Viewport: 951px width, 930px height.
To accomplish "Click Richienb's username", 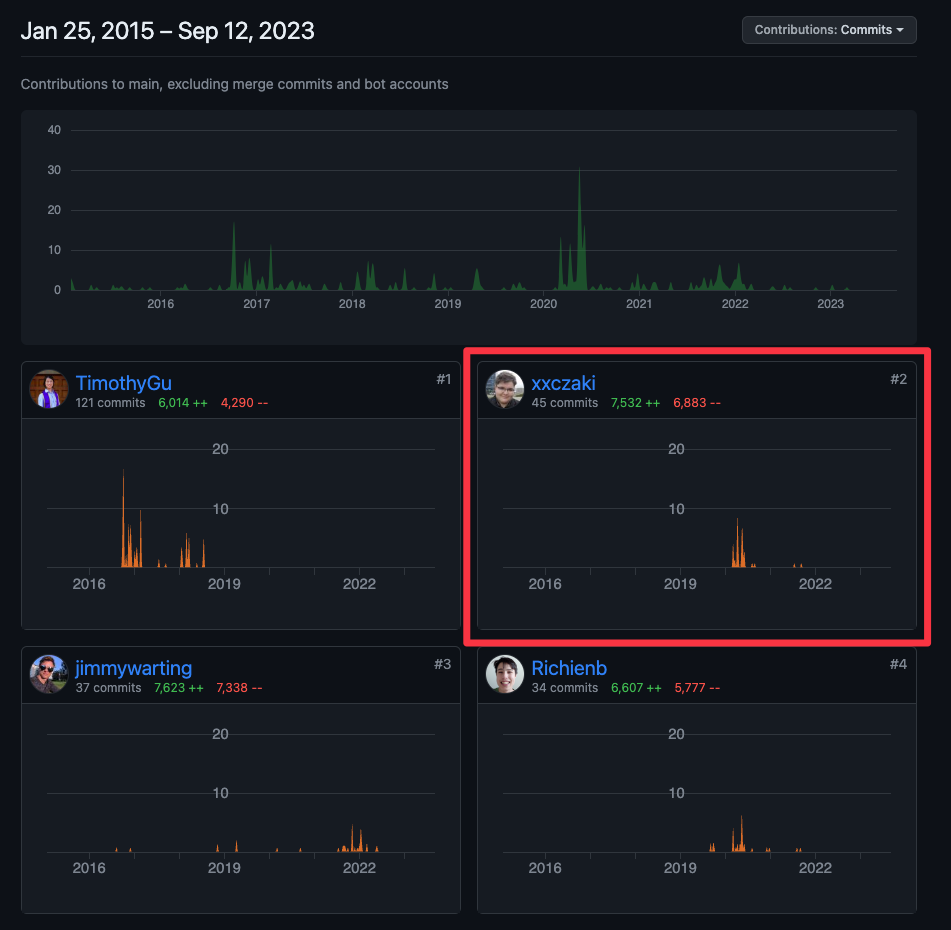I will 569,667.
